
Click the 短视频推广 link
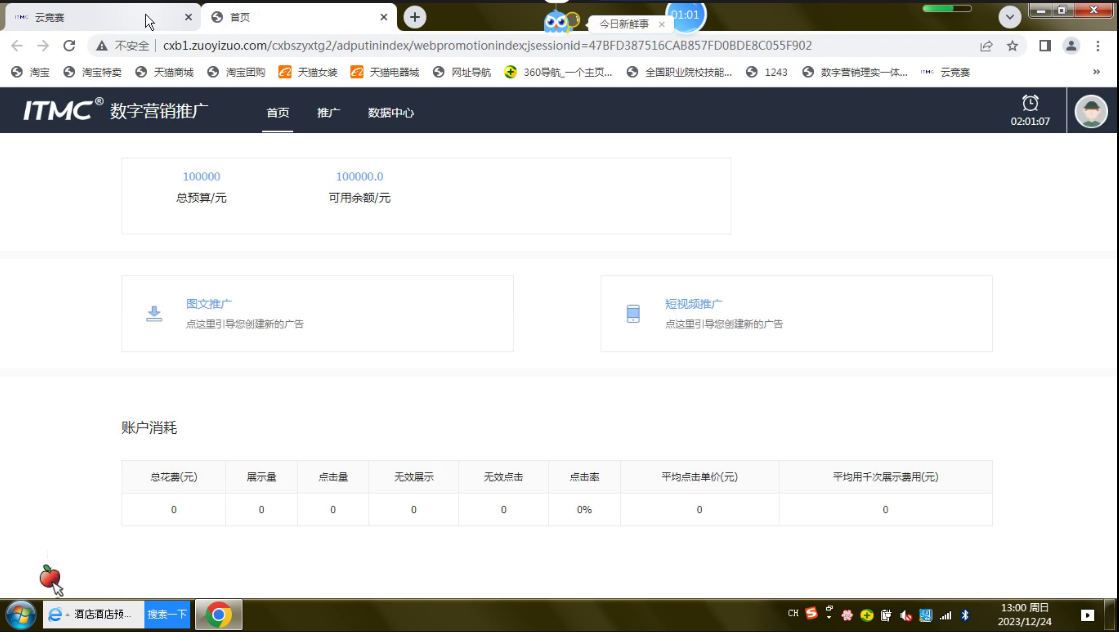tap(694, 304)
